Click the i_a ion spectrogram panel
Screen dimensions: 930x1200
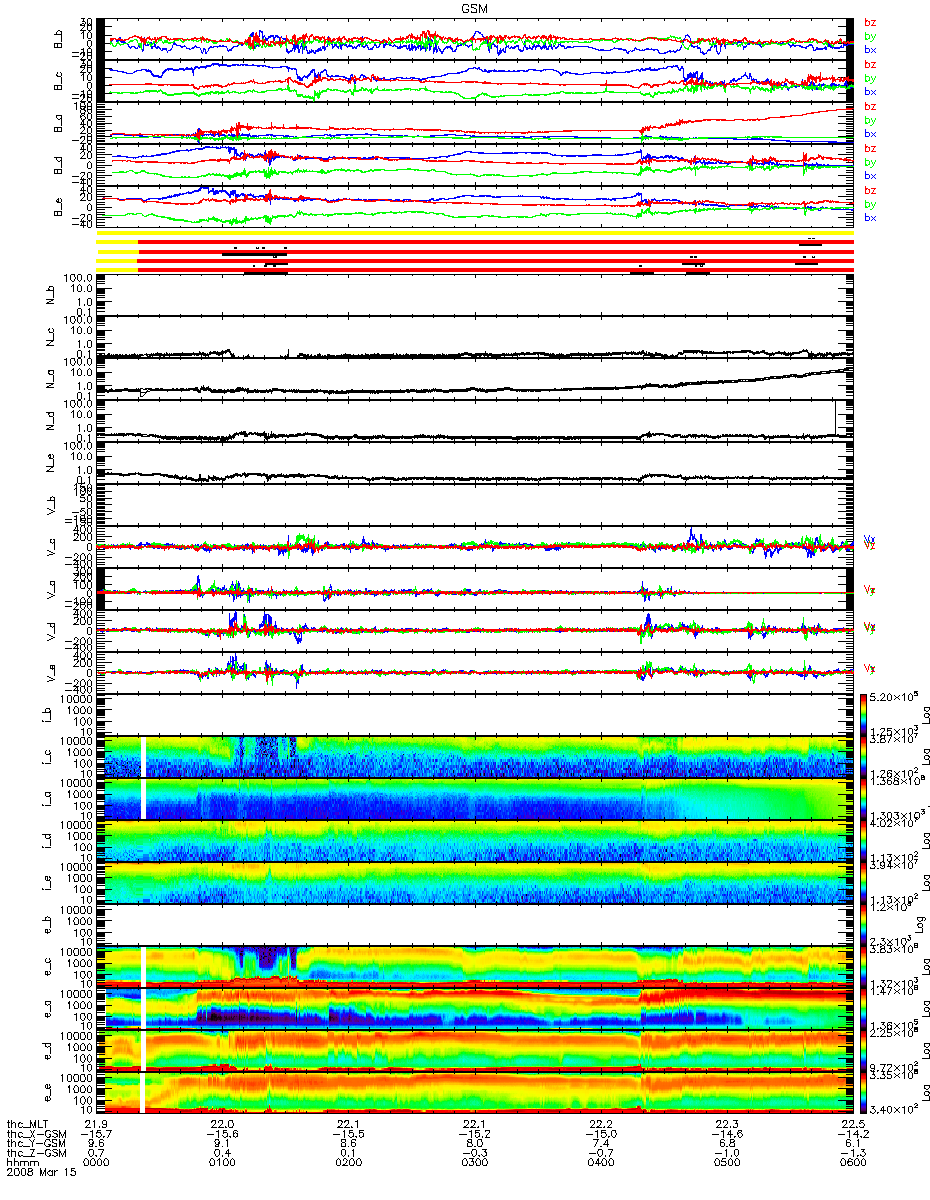click(477, 799)
